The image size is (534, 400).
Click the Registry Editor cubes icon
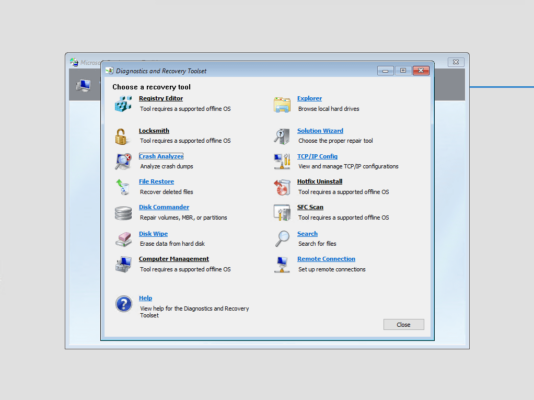(123, 104)
